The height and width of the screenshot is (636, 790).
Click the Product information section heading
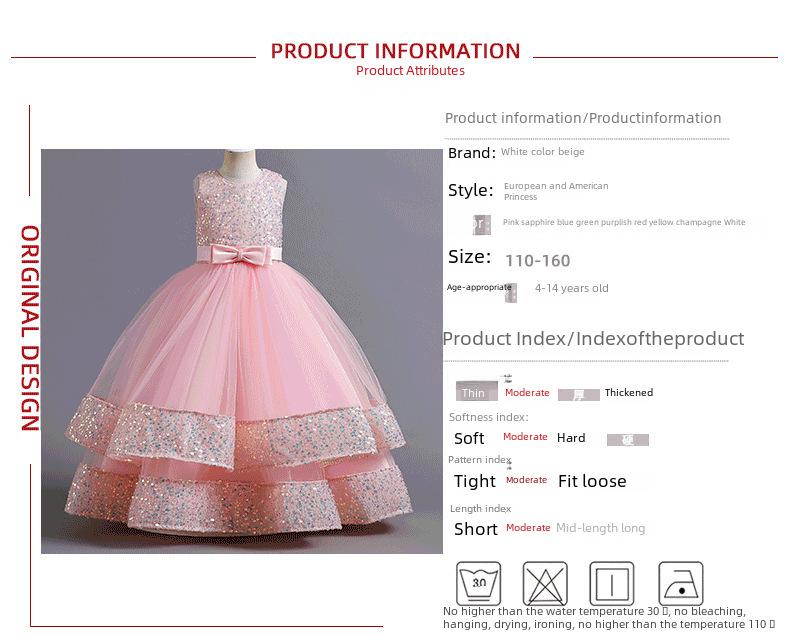coord(583,118)
